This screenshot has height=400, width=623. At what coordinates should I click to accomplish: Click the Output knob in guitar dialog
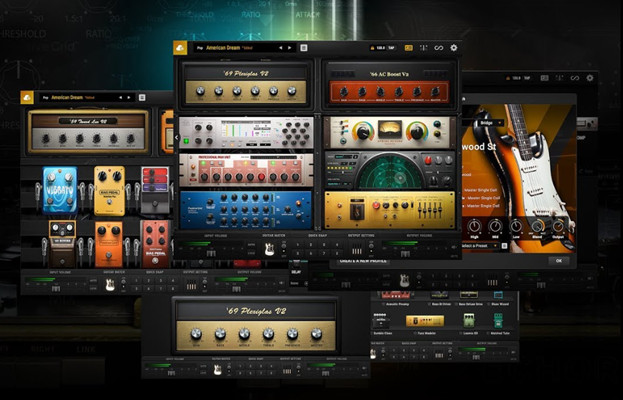coord(557,226)
